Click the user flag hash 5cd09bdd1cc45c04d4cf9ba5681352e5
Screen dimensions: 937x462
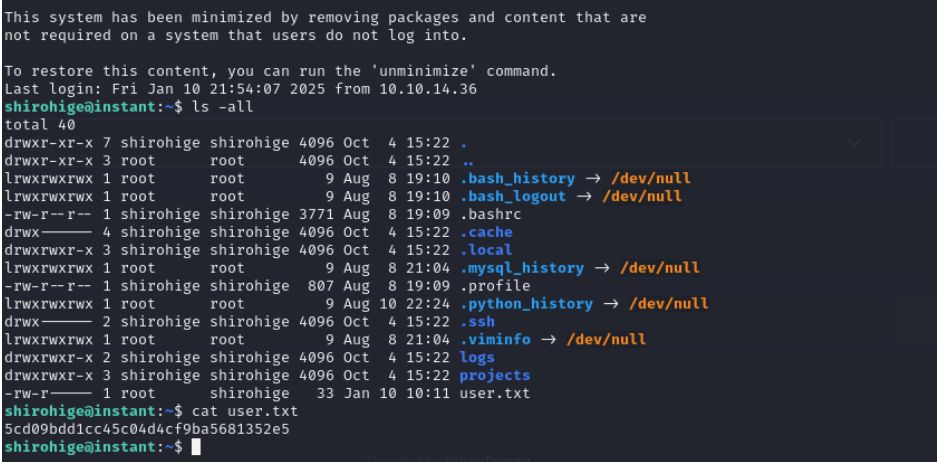(147, 429)
